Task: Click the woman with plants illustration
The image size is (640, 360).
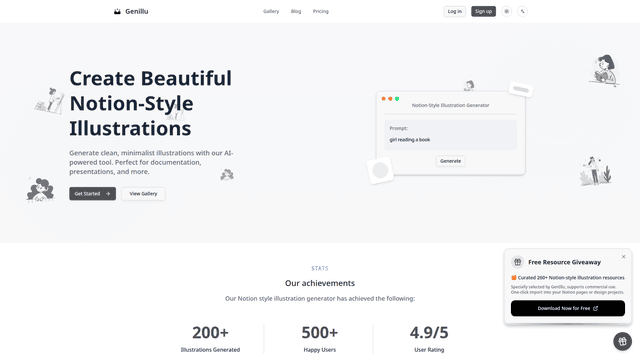Action: (596, 171)
